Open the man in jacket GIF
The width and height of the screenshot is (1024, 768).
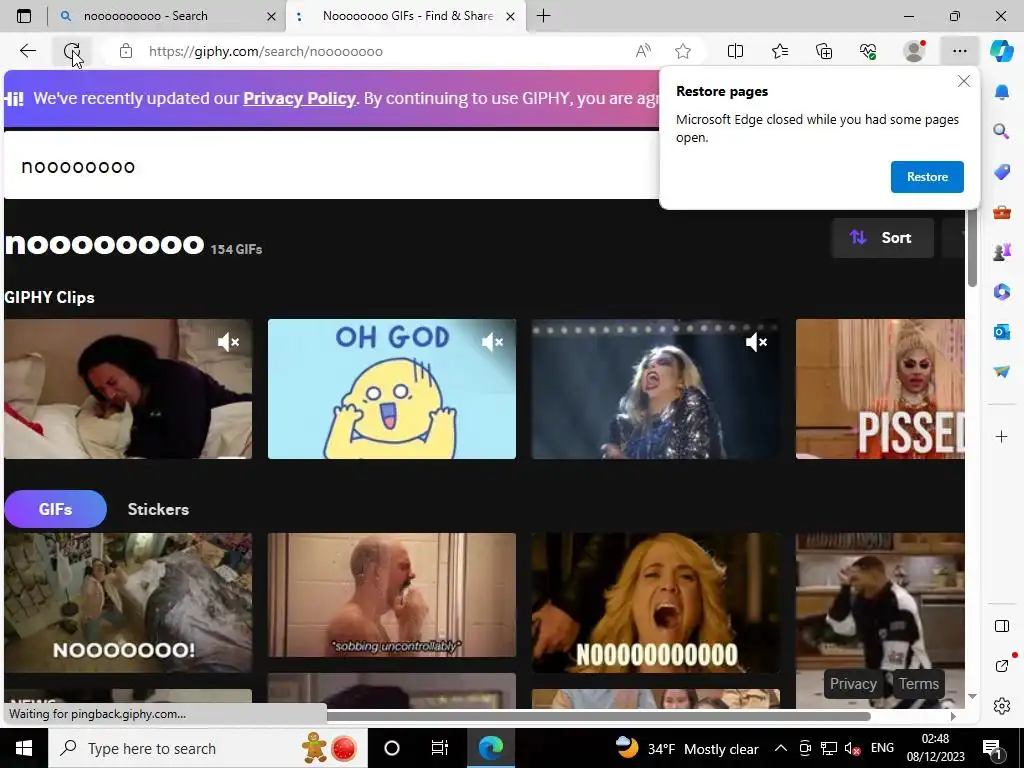[880, 620]
